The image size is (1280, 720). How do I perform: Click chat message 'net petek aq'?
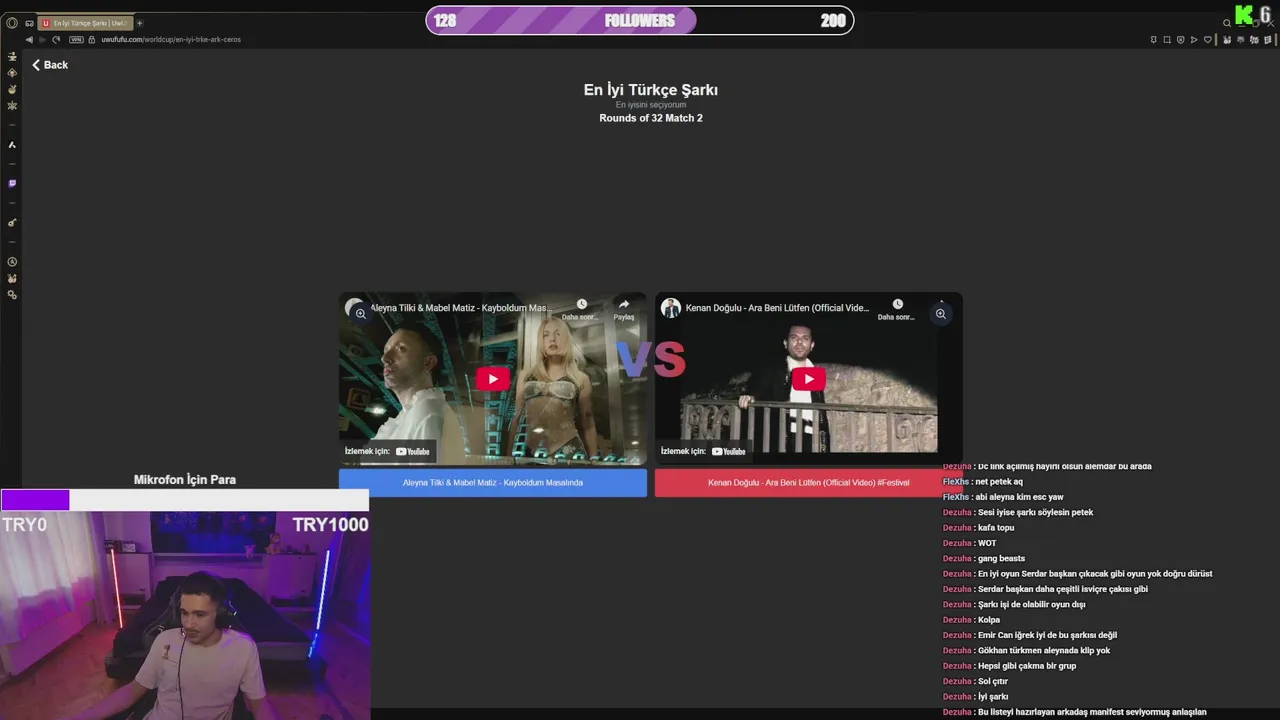pos(999,482)
